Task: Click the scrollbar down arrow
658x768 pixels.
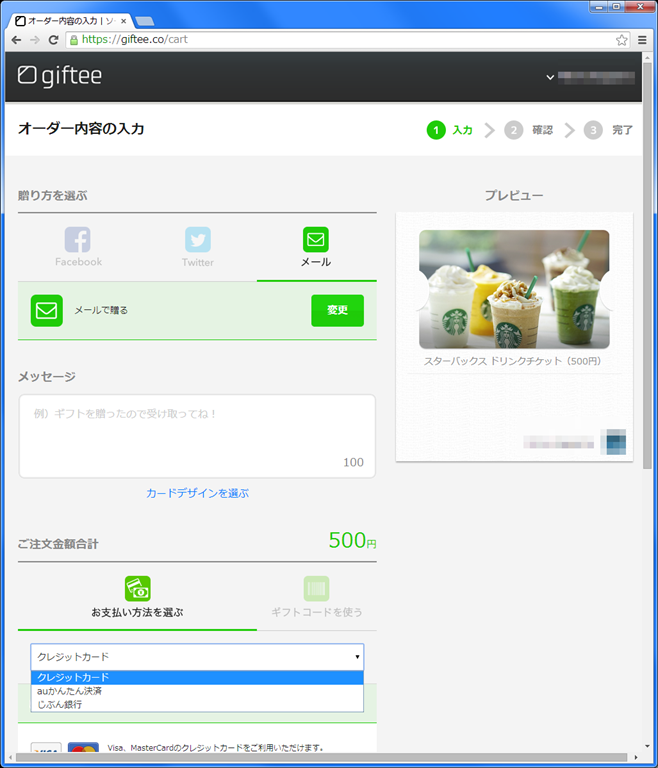Action: [x=647, y=746]
